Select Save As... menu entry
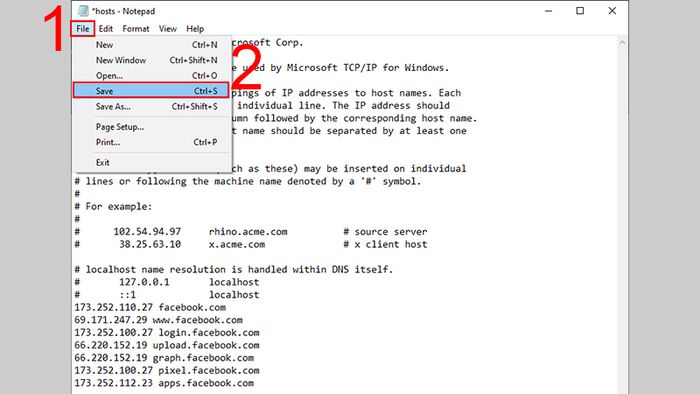 point(152,107)
